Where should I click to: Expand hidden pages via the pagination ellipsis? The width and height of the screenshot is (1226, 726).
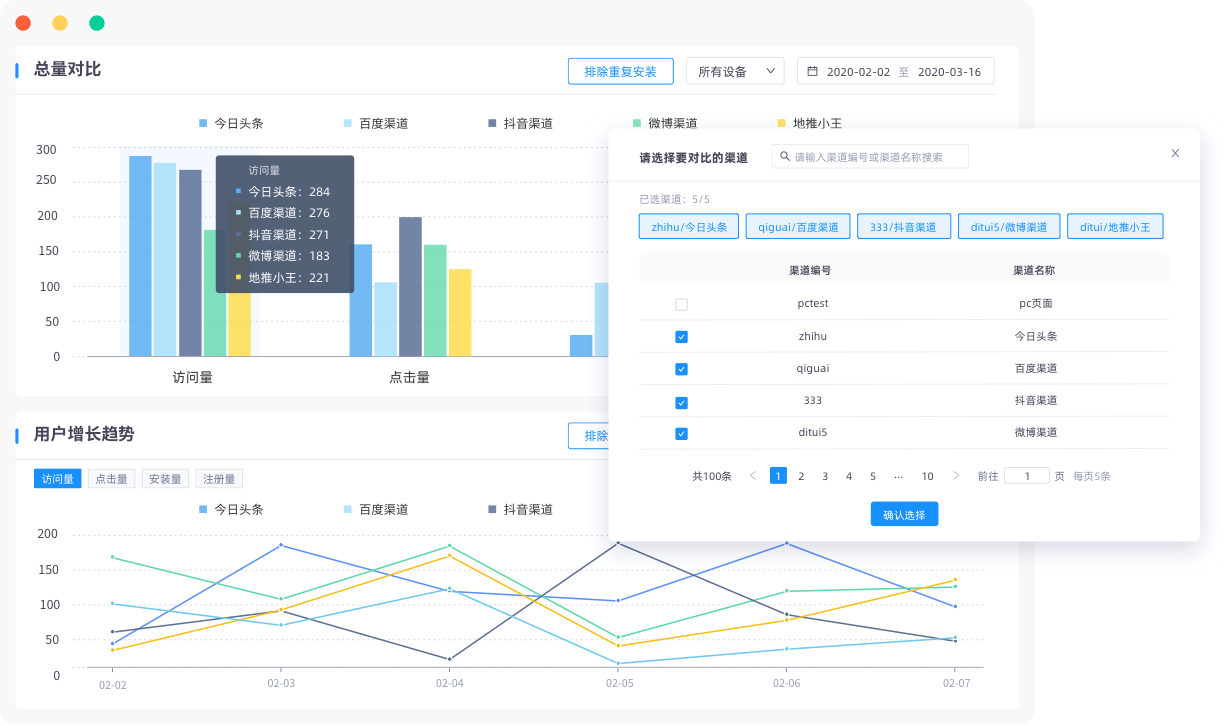click(900, 475)
